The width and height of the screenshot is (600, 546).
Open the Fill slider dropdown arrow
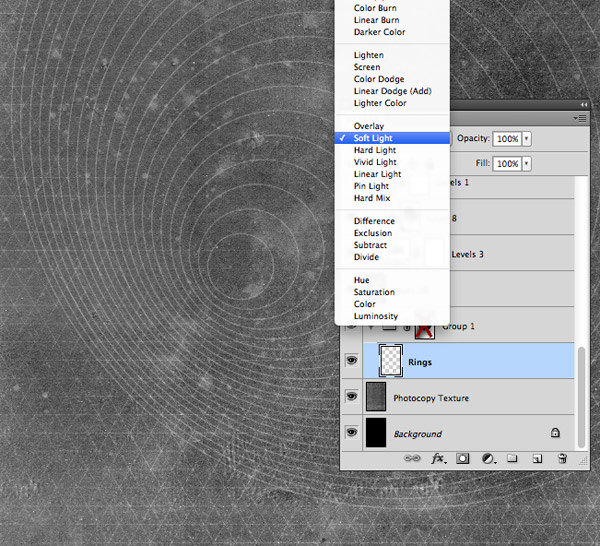(527, 163)
